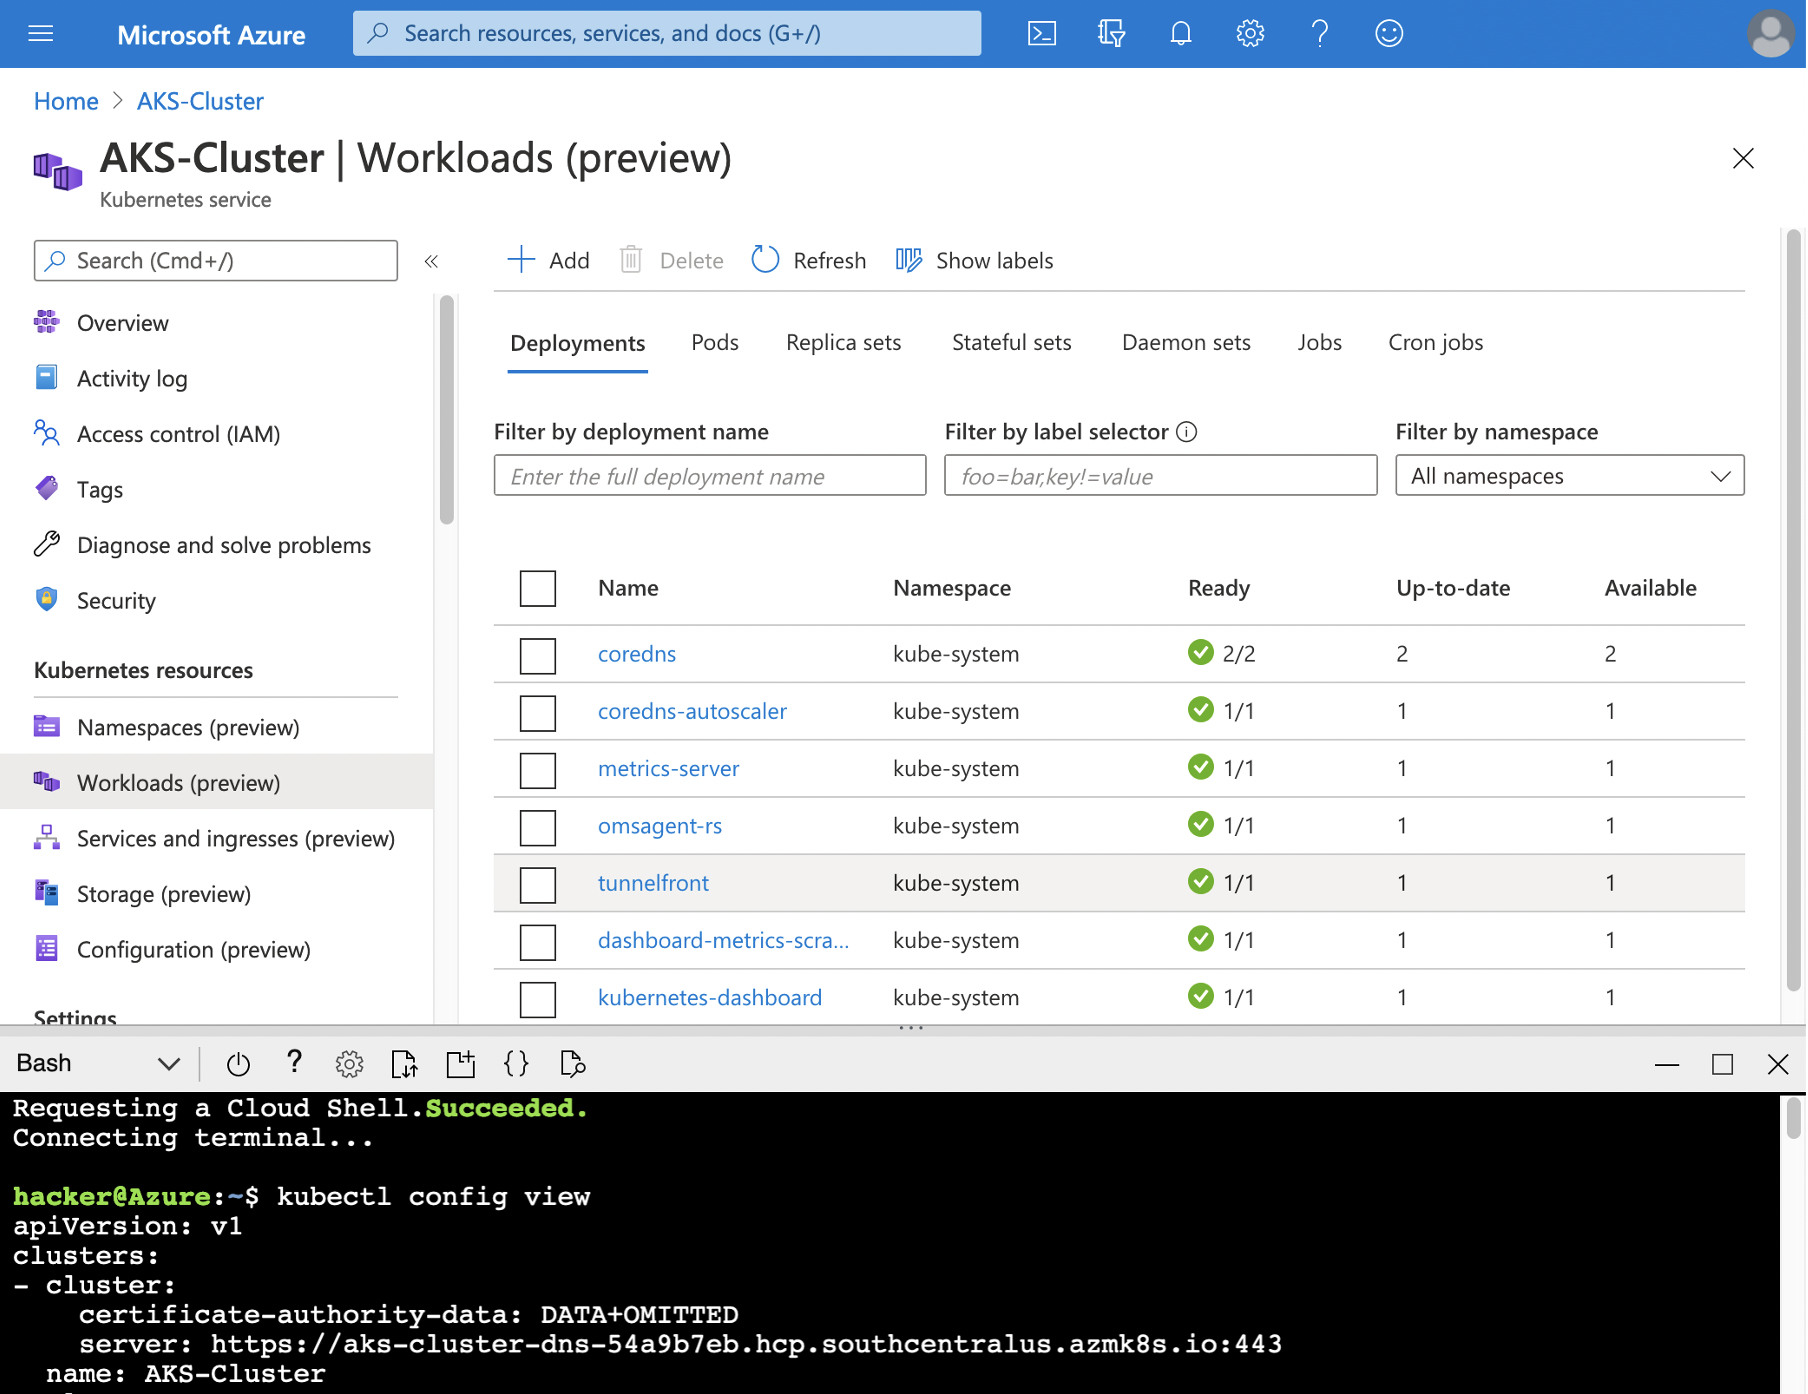Viewport: 1808px width, 1394px height.
Task: Click the upload/download files icon in Cloud Shell
Action: [x=405, y=1064]
